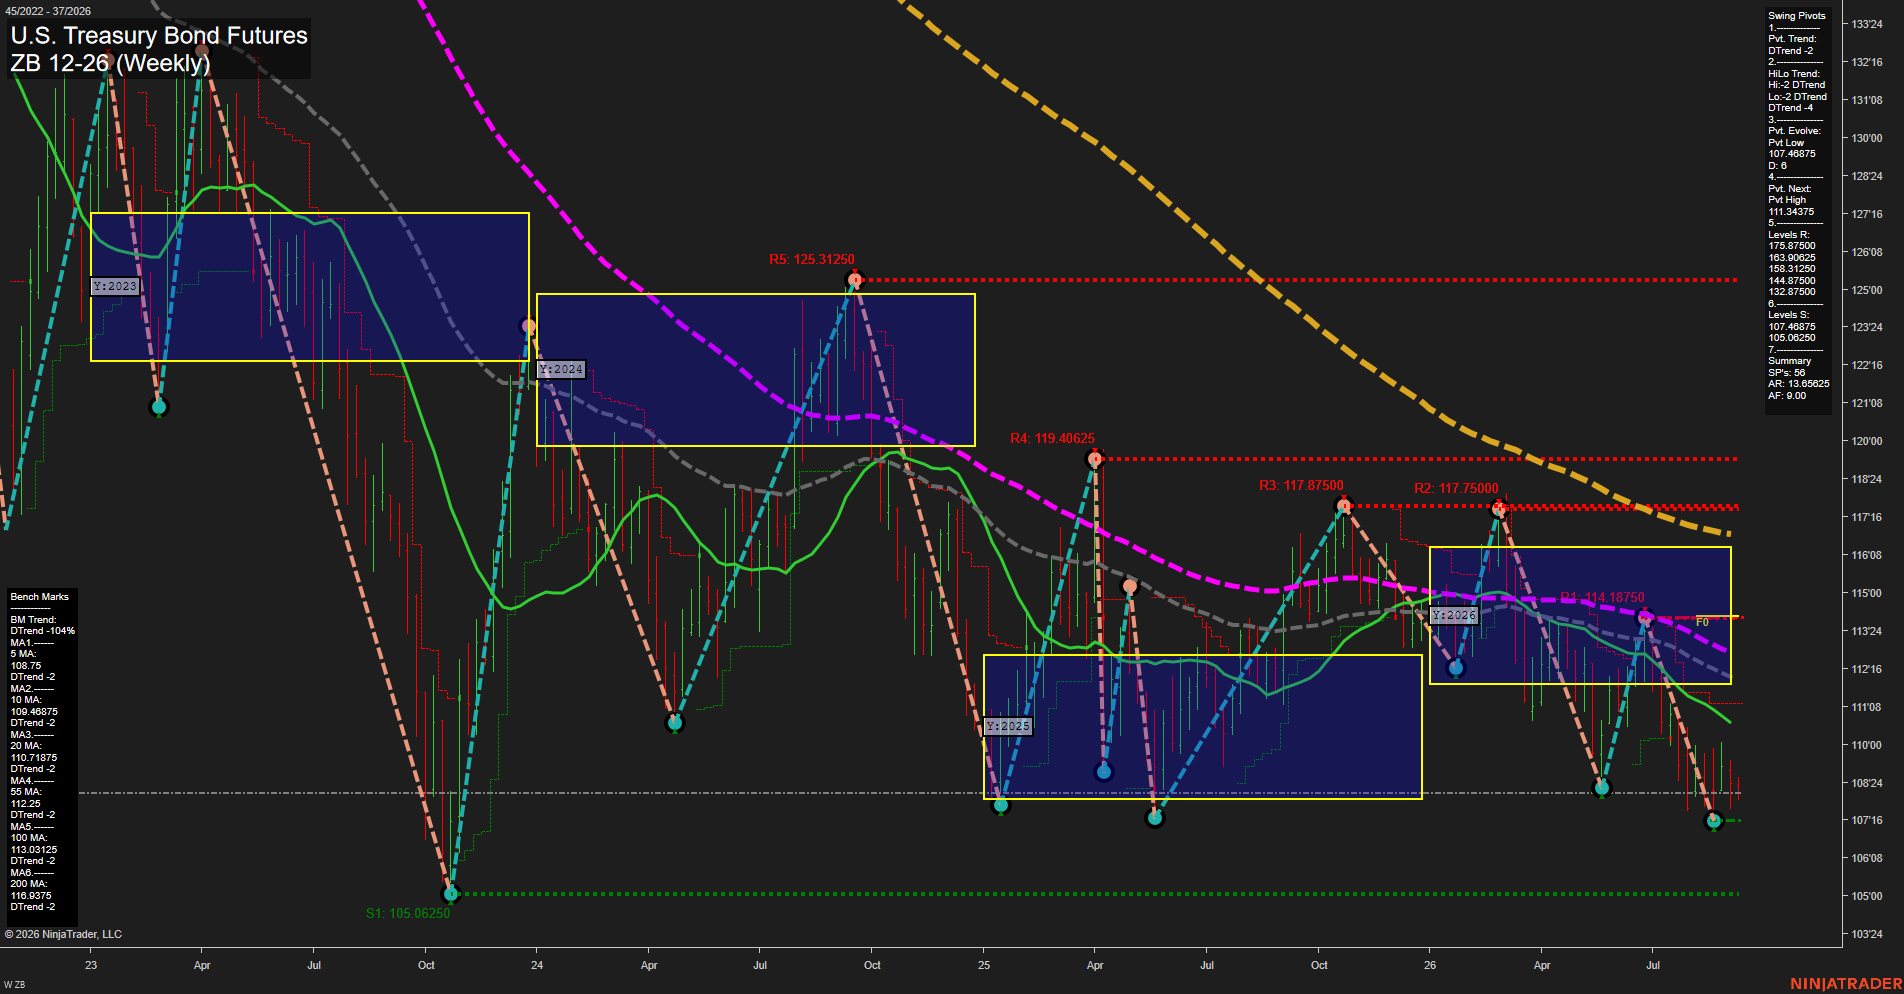The width and height of the screenshot is (1904, 994).
Task: Click the U.S. Treasury Bond Futures chart title
Action: [159, 35]
